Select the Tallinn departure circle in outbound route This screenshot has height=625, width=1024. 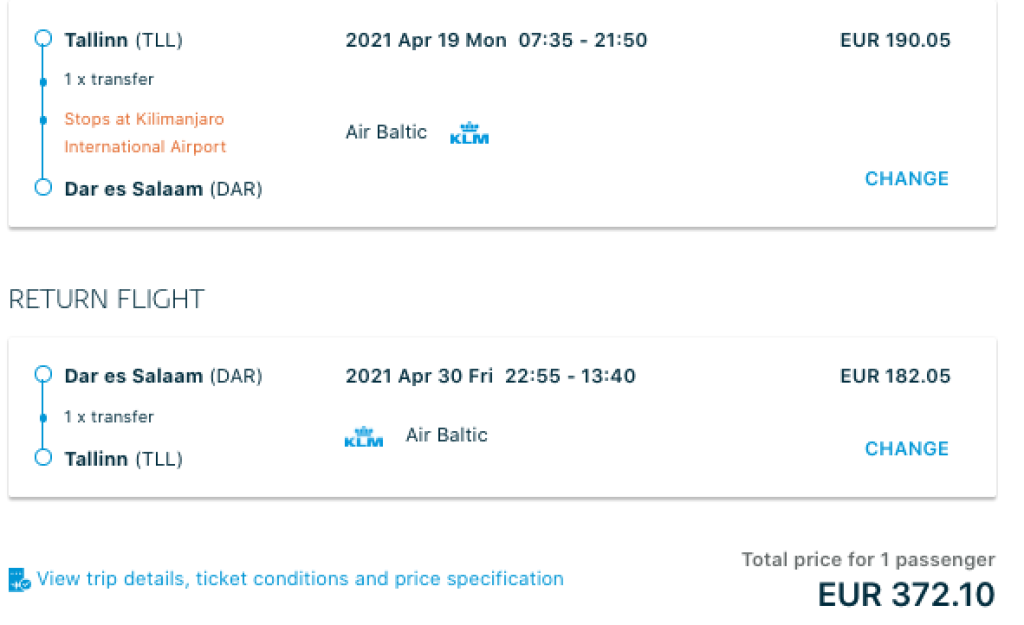click(x=43, y=39)
